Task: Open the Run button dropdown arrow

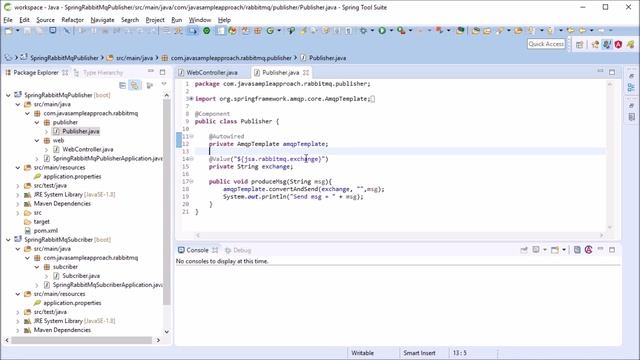Action: (391, 31)
